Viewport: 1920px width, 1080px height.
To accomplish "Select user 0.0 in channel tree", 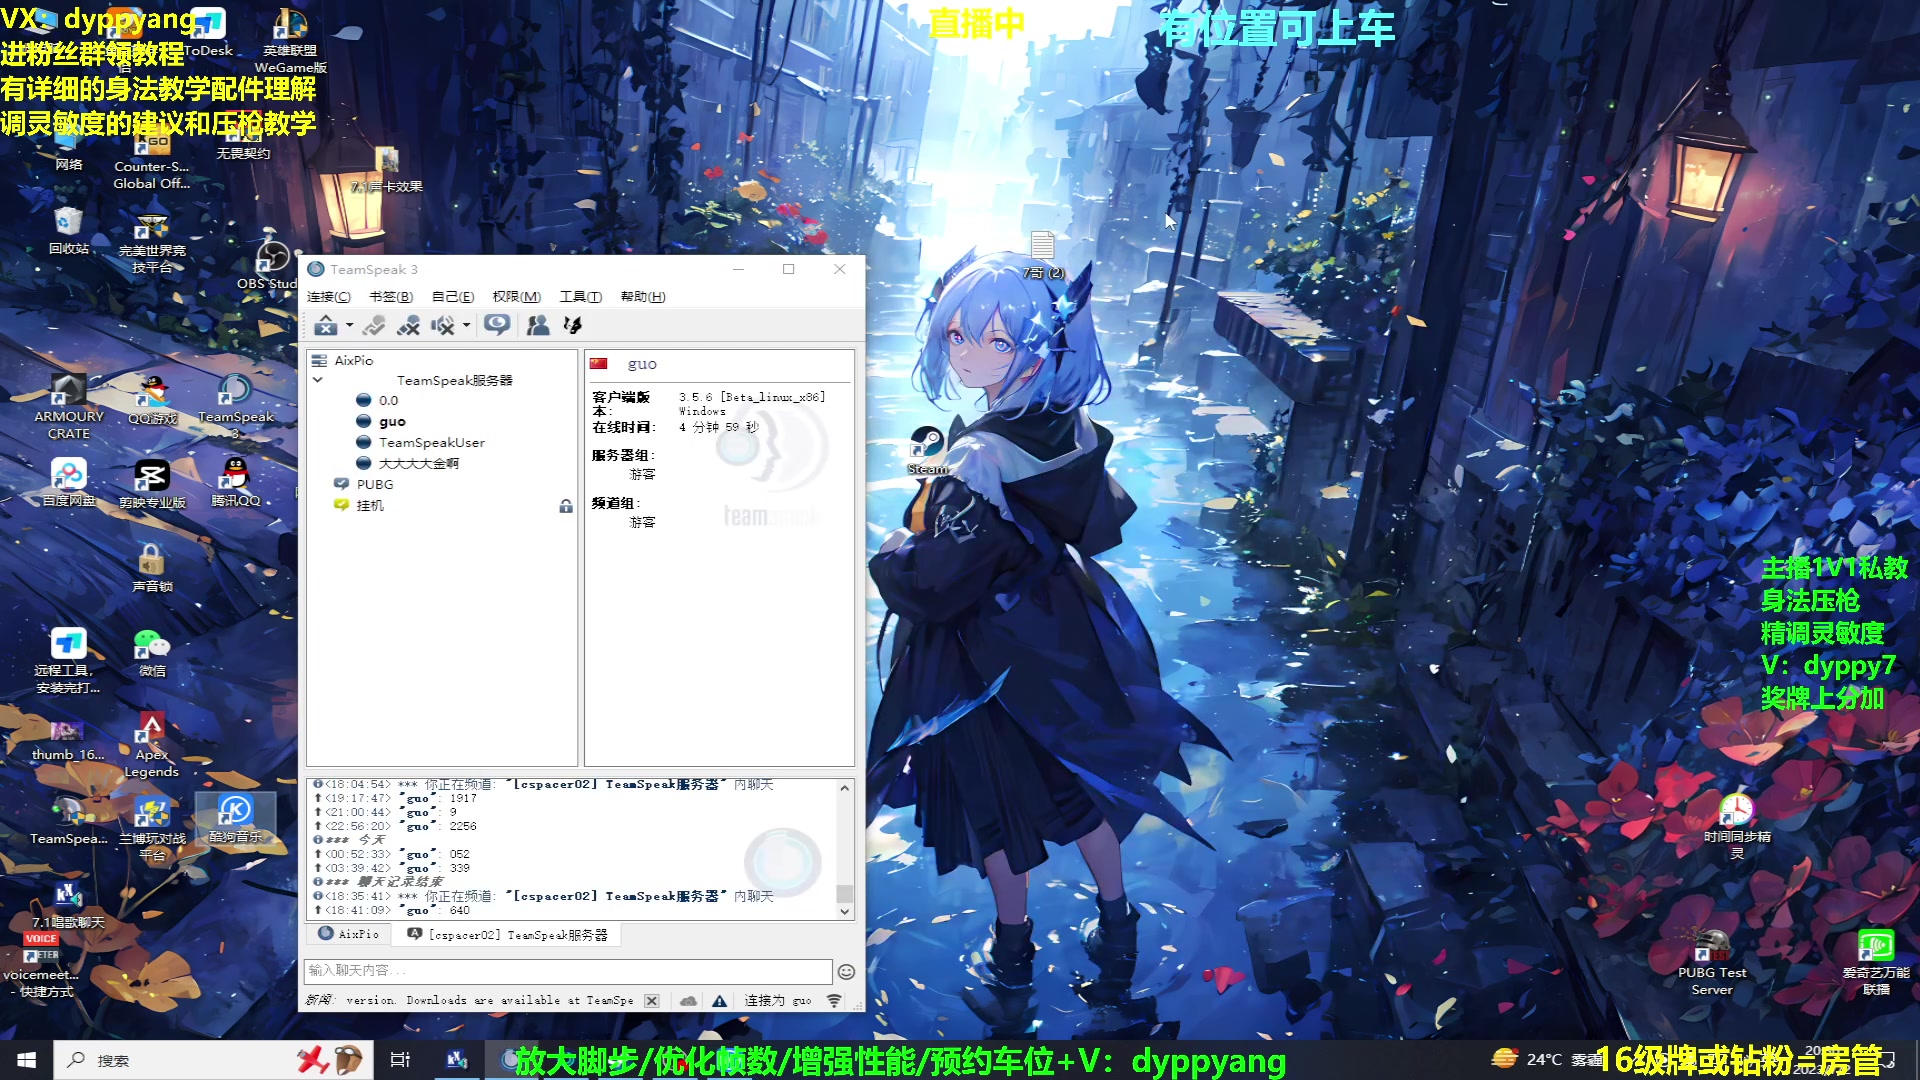I will tap(388, 401).
